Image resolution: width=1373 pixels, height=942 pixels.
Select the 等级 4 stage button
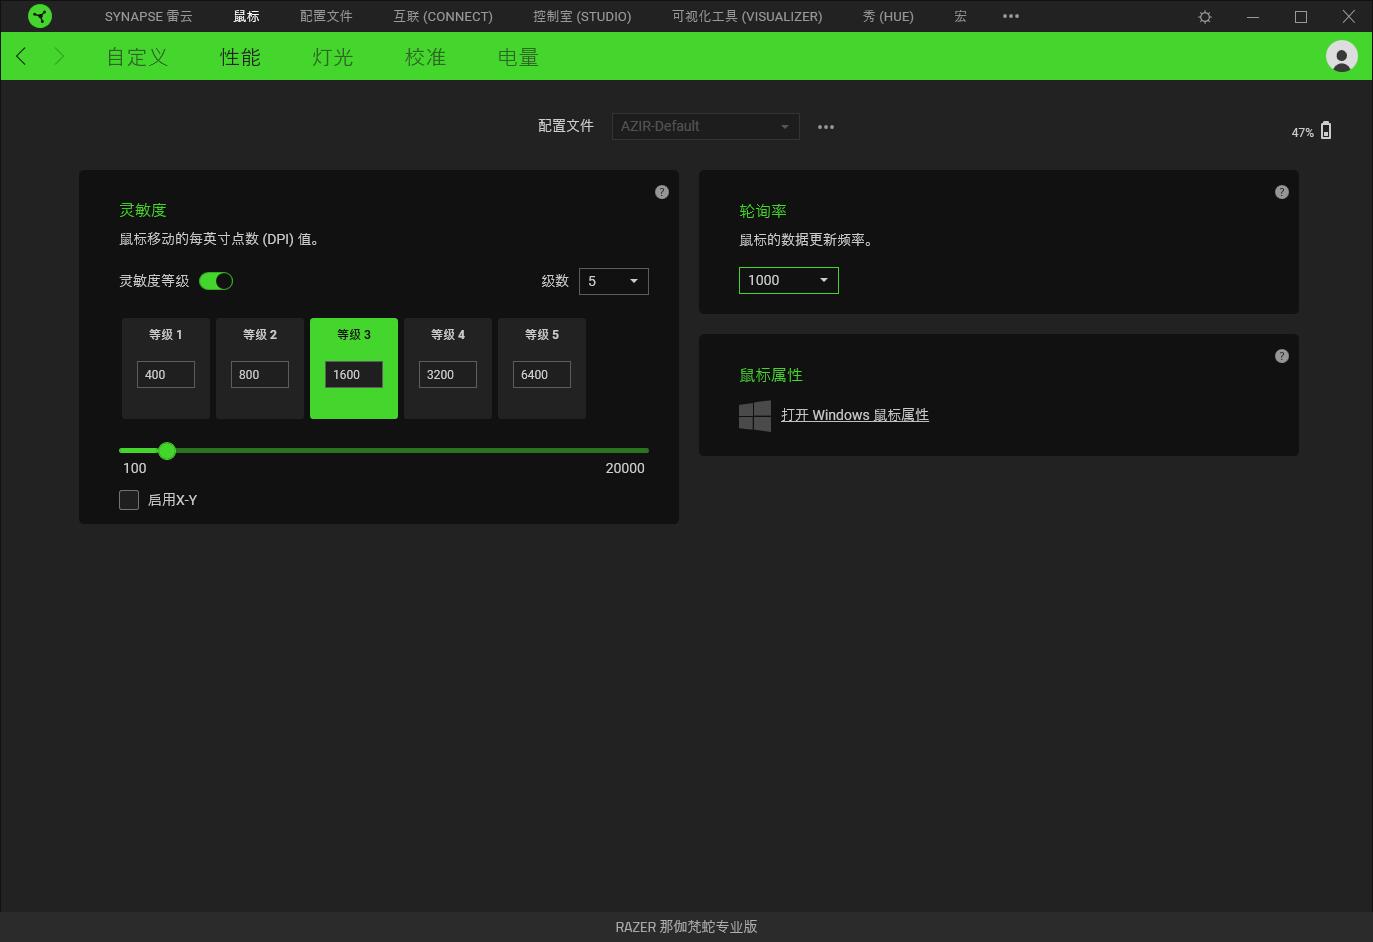447,335
